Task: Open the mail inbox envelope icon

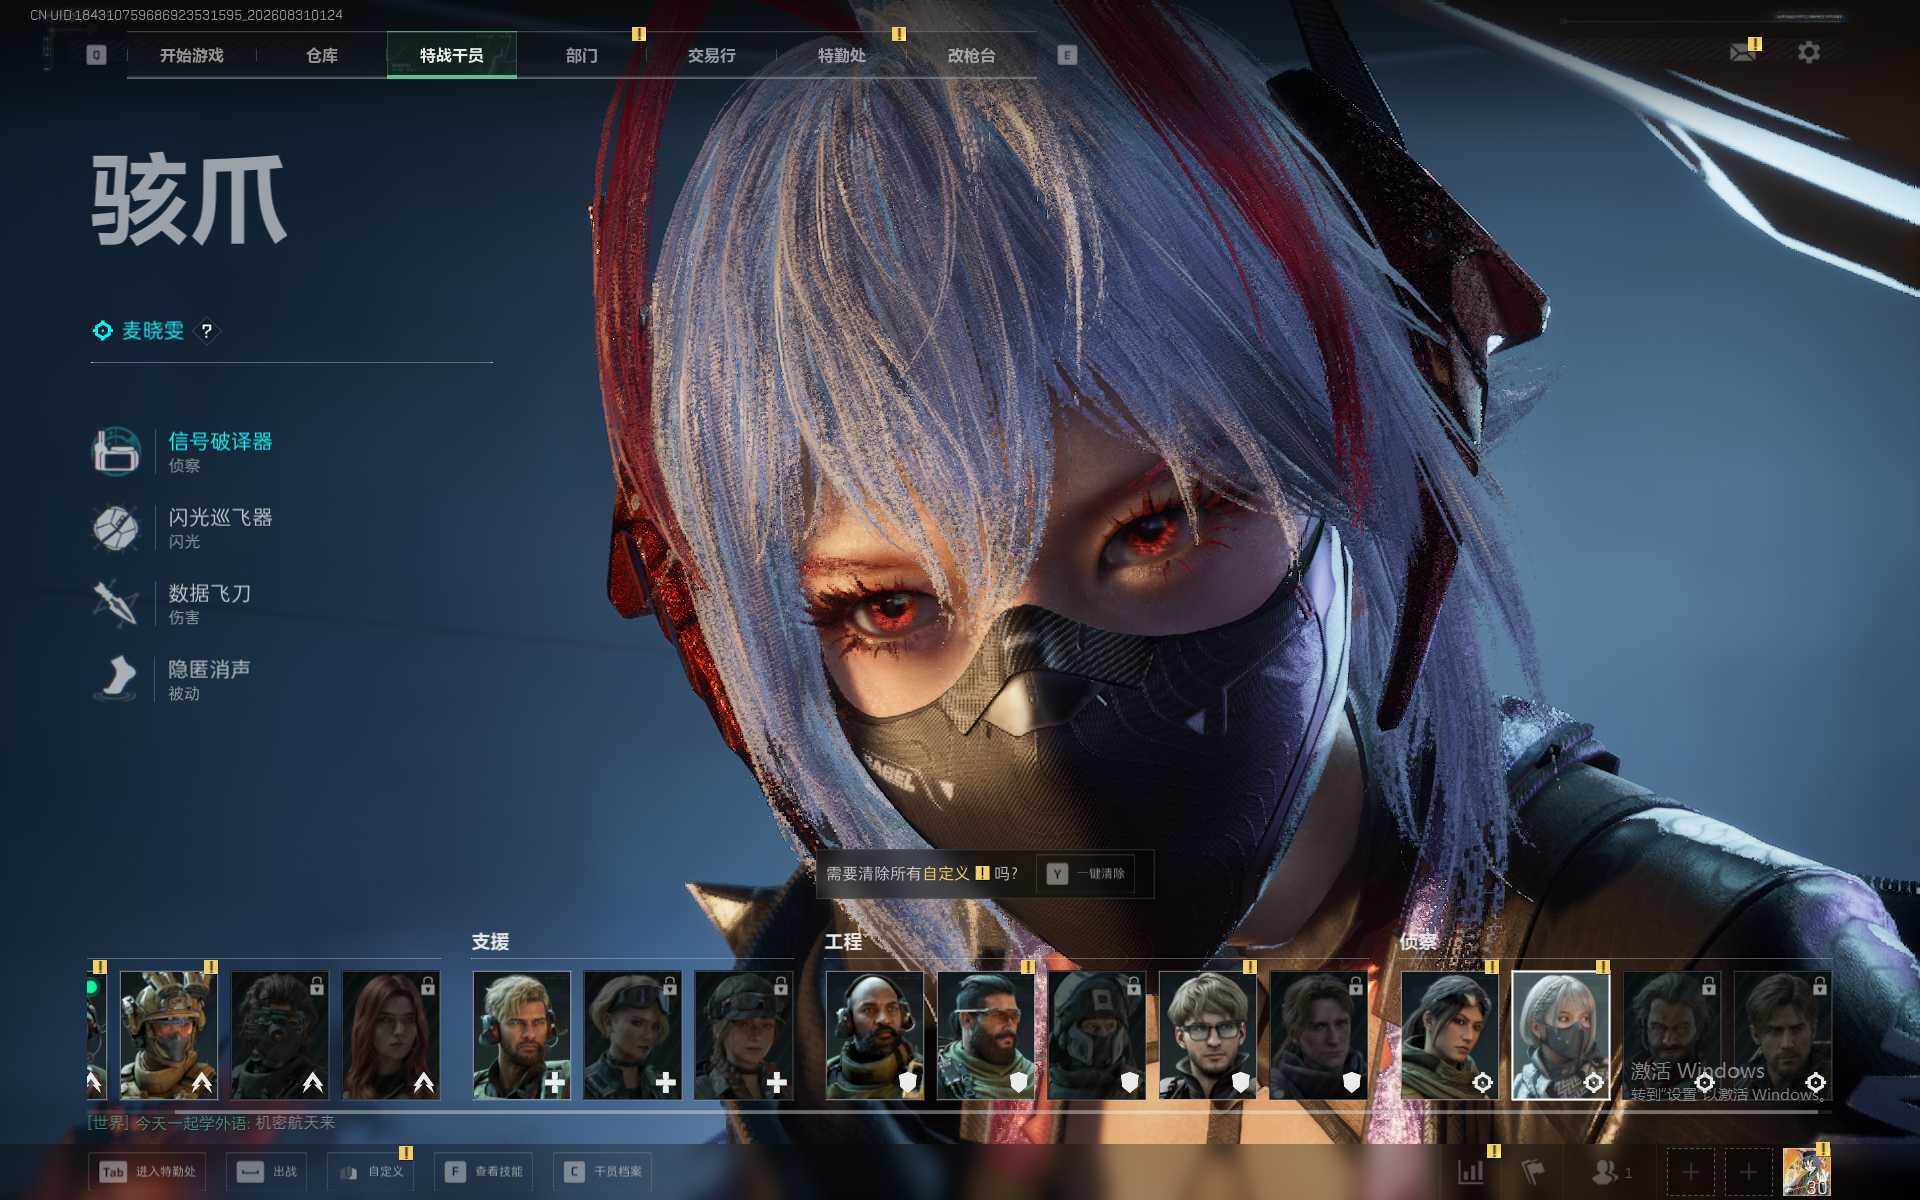Action: point(1743,52)
